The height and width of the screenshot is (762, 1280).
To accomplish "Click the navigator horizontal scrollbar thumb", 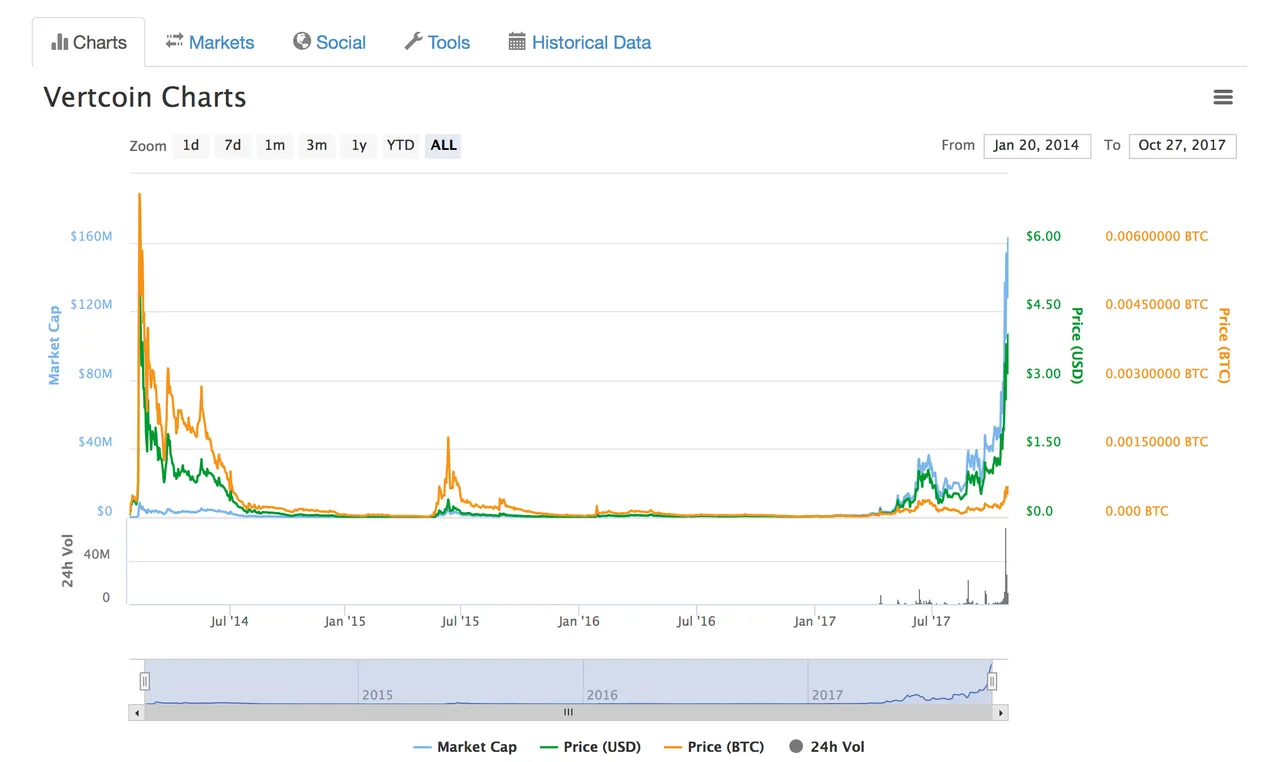I will point(568,713).
